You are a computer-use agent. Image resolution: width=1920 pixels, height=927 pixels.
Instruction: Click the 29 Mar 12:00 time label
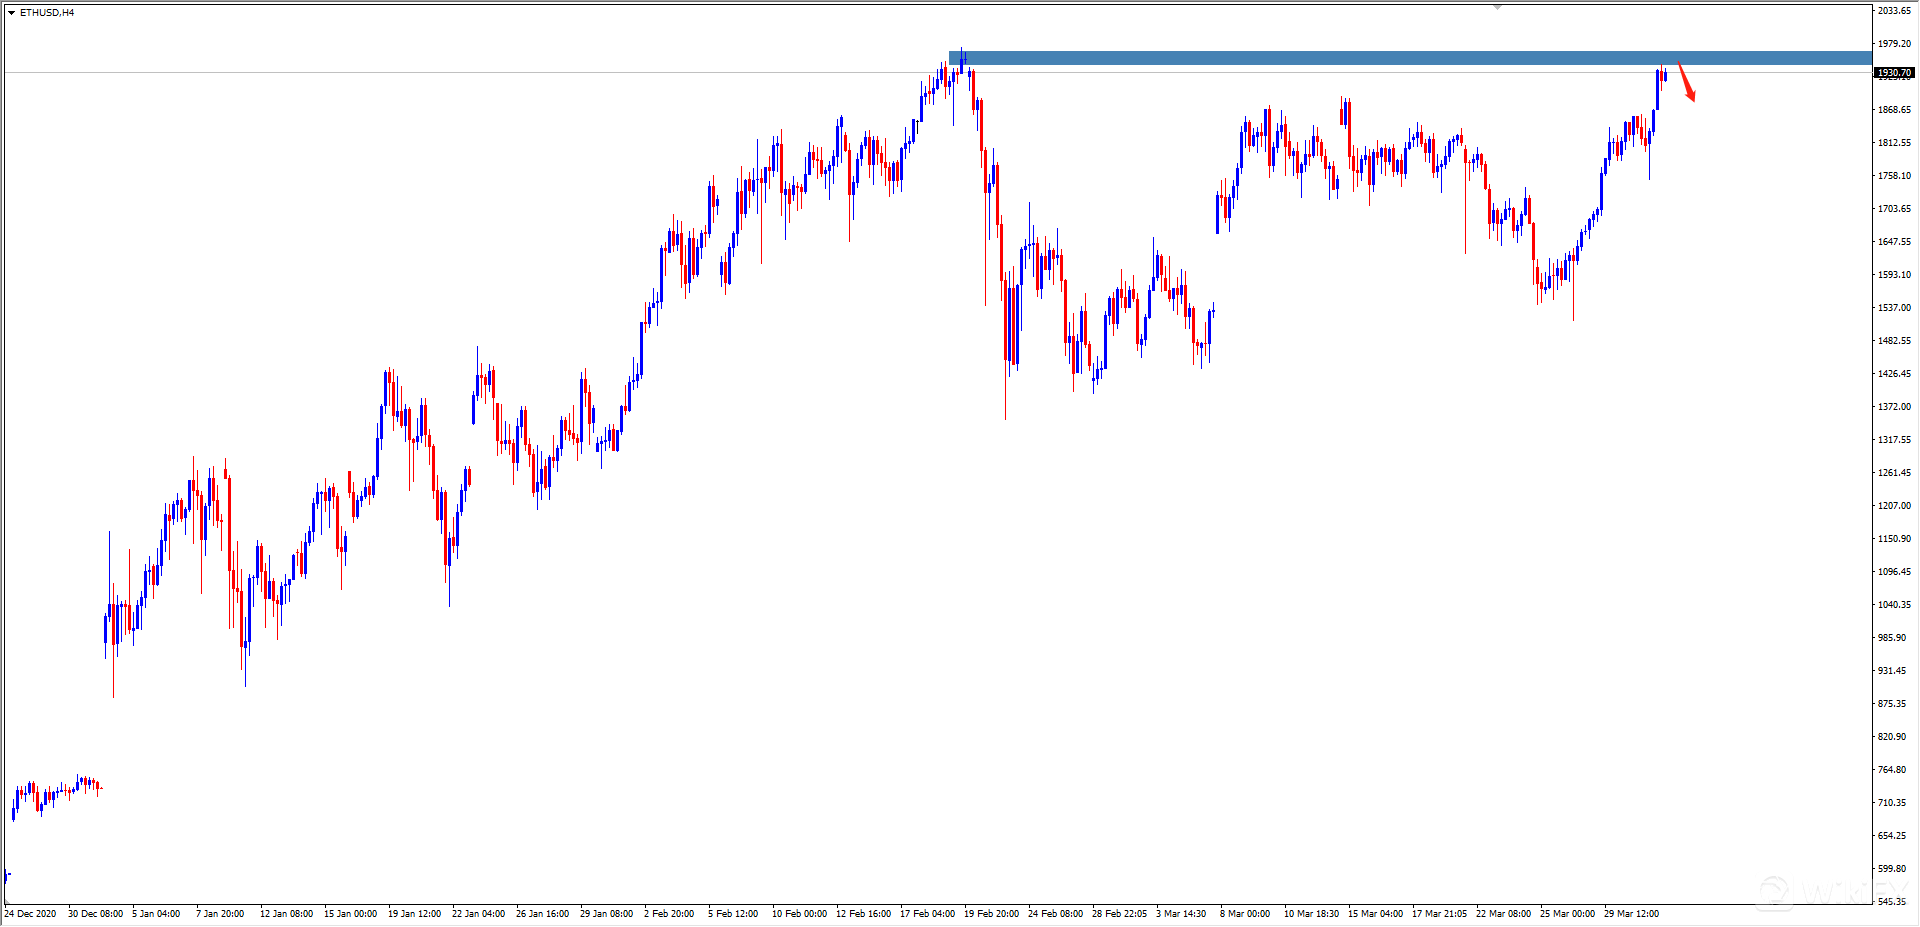coord(1631,914)
